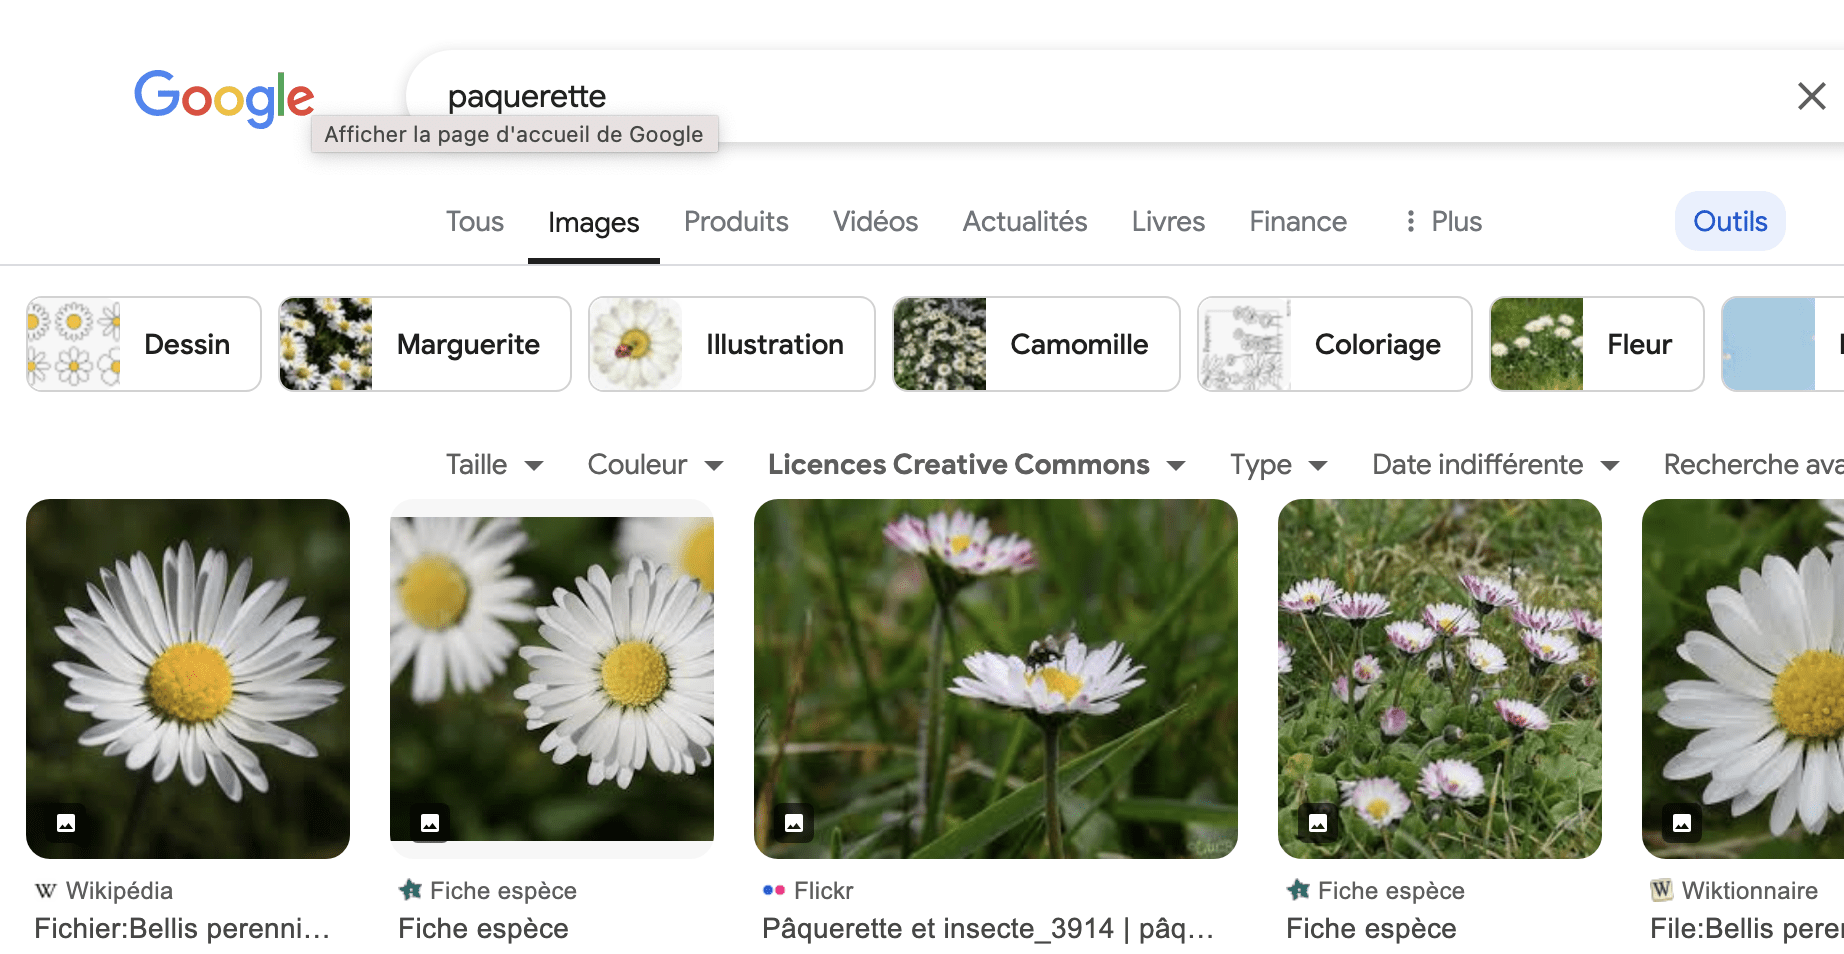Go to the Actualités tab
The image size is (1844, 954).
(x=1025, y=222)
